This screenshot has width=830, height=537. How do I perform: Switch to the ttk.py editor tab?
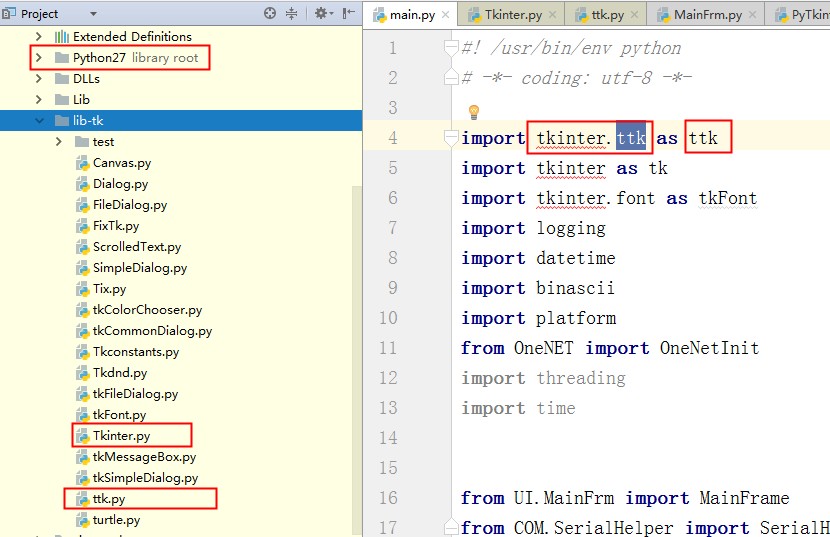[x=608, y=15]
